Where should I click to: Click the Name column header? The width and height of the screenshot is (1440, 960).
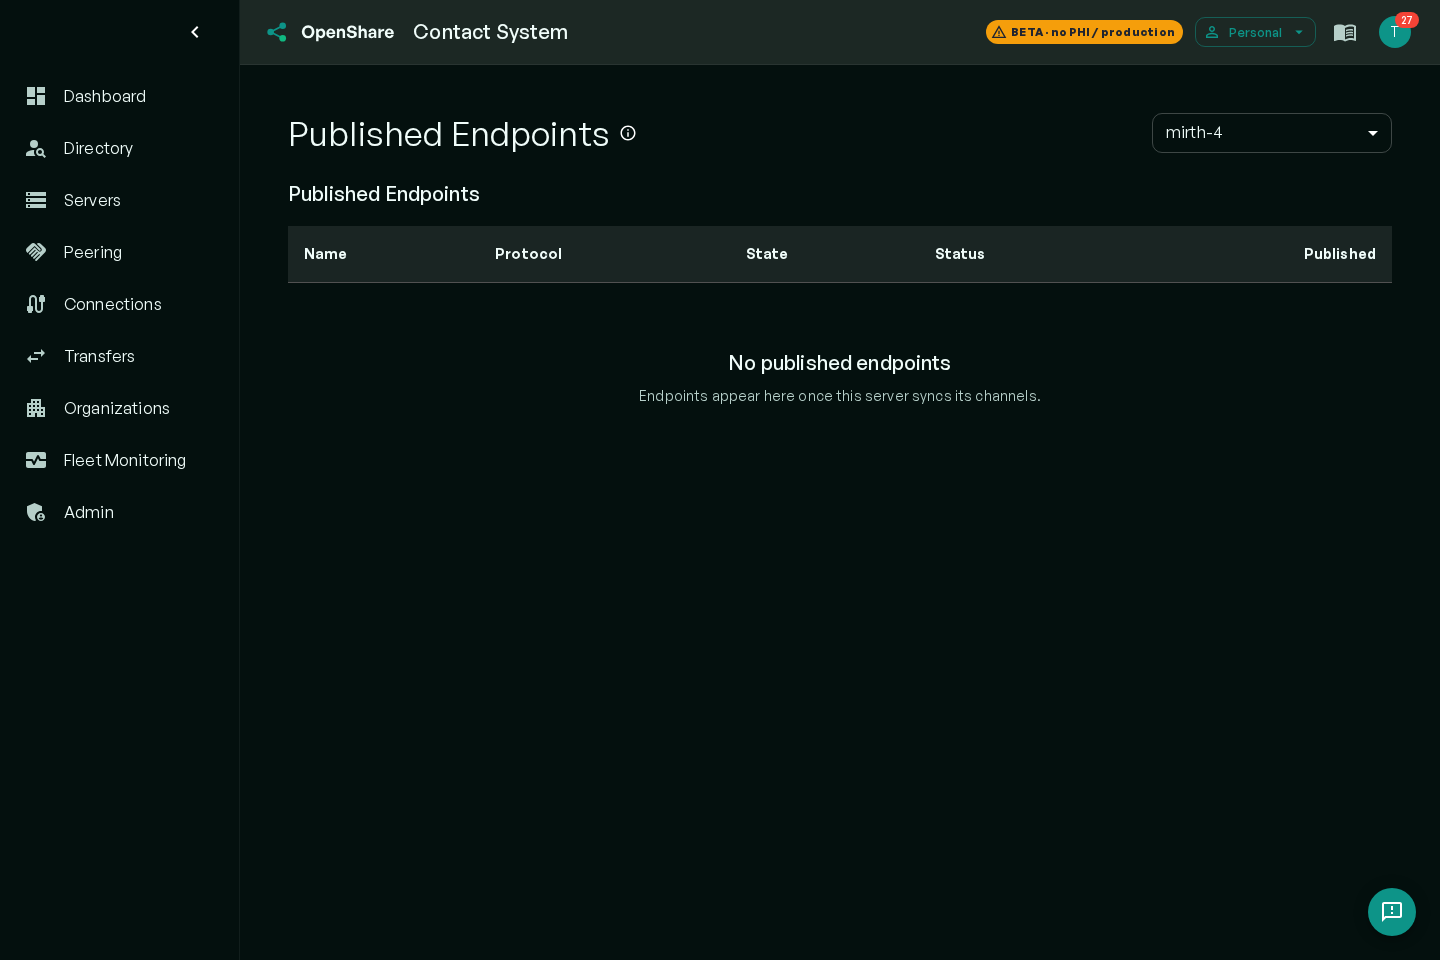325,254
